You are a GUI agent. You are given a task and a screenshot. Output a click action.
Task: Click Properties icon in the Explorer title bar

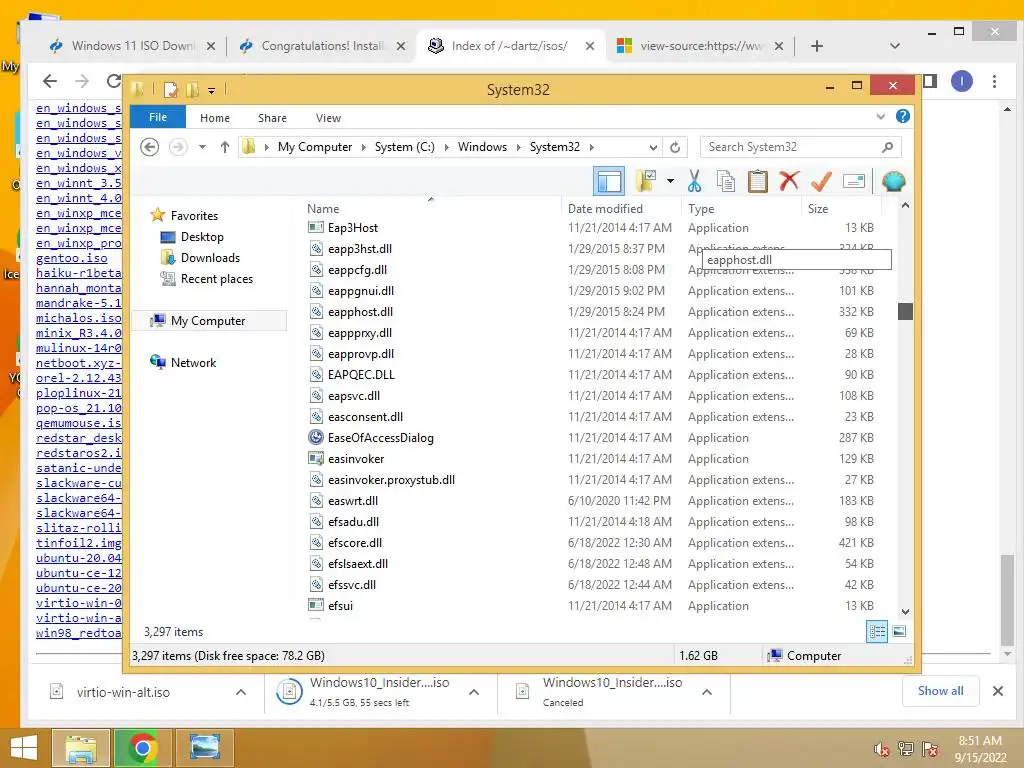click(x=170, y=89)
